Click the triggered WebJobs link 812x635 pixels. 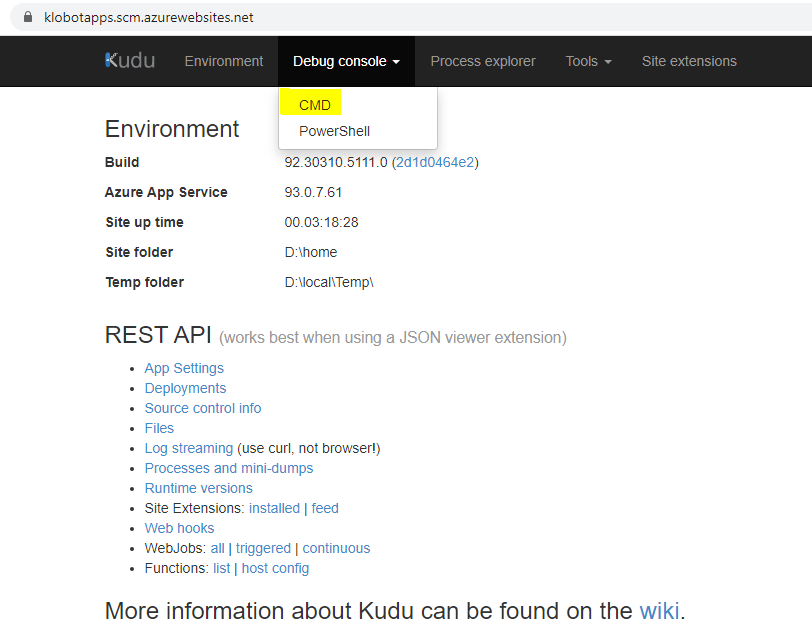[263, 548]
